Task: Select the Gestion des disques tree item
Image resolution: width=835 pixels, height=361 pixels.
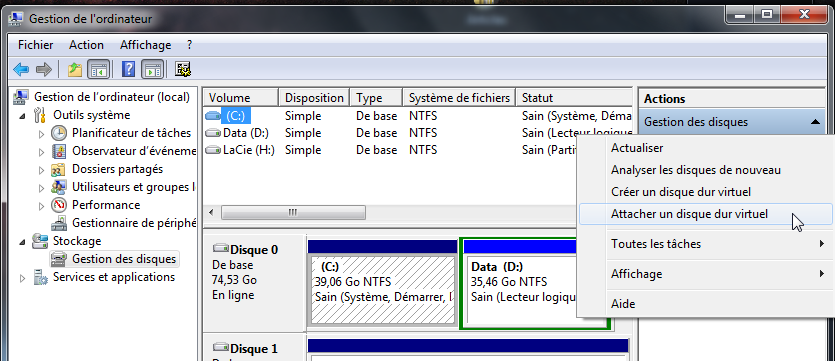Action: (124, 259)
